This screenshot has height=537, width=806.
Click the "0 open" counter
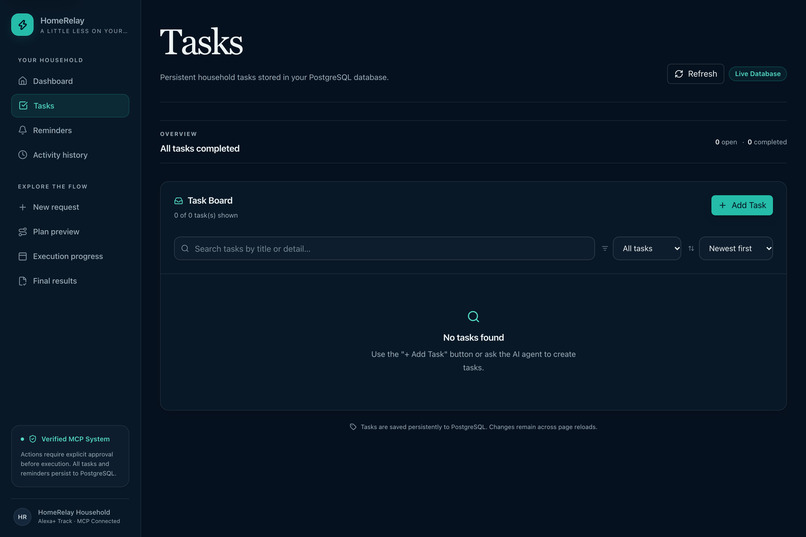726,142
